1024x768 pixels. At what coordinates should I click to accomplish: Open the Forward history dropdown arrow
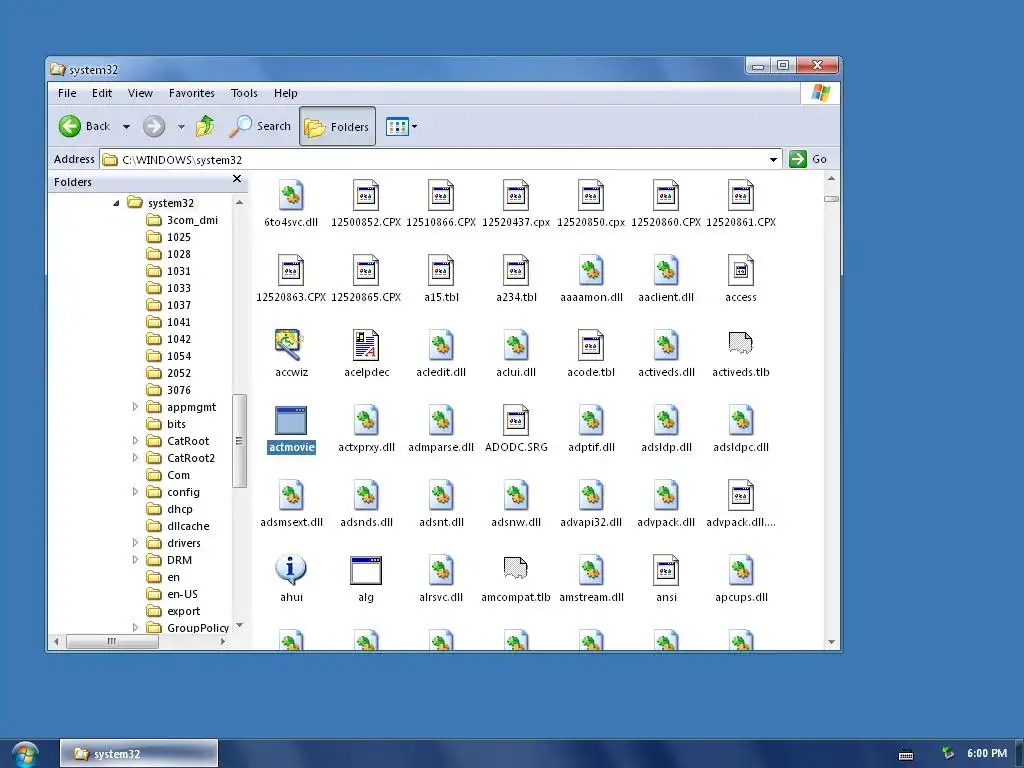[181, 127]
